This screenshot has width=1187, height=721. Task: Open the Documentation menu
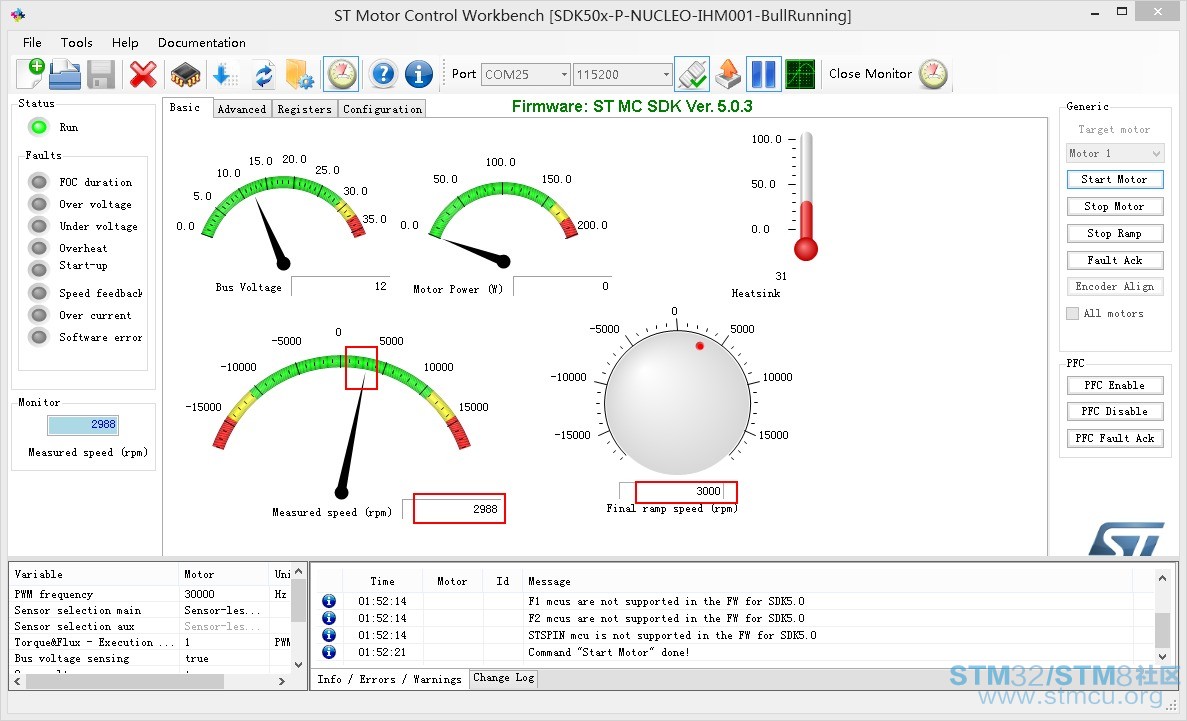(201, 42)
